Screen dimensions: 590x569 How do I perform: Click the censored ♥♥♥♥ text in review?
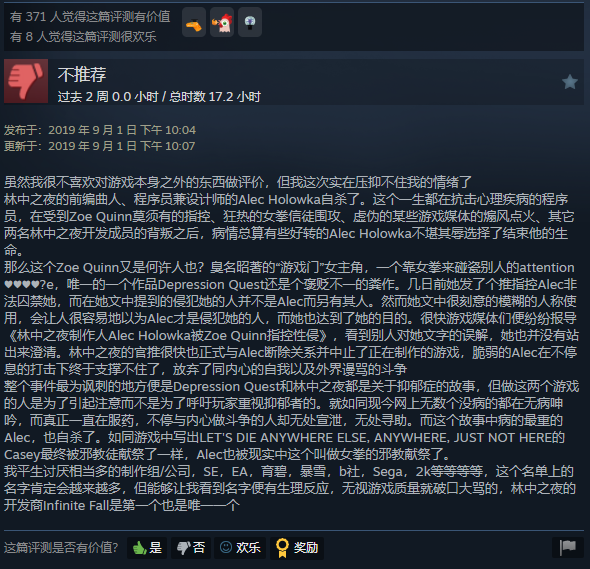(x=21, y=285)
